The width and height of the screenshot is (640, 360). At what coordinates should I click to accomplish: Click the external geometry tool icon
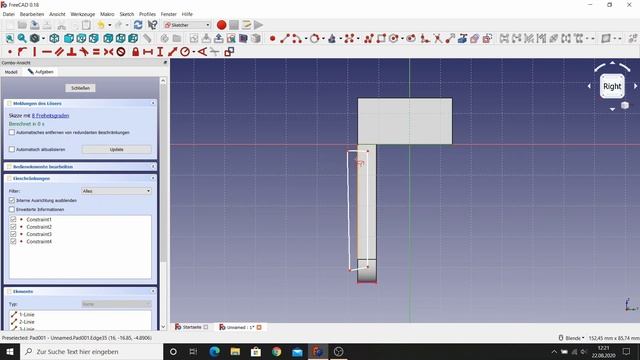tap(462, 38)
